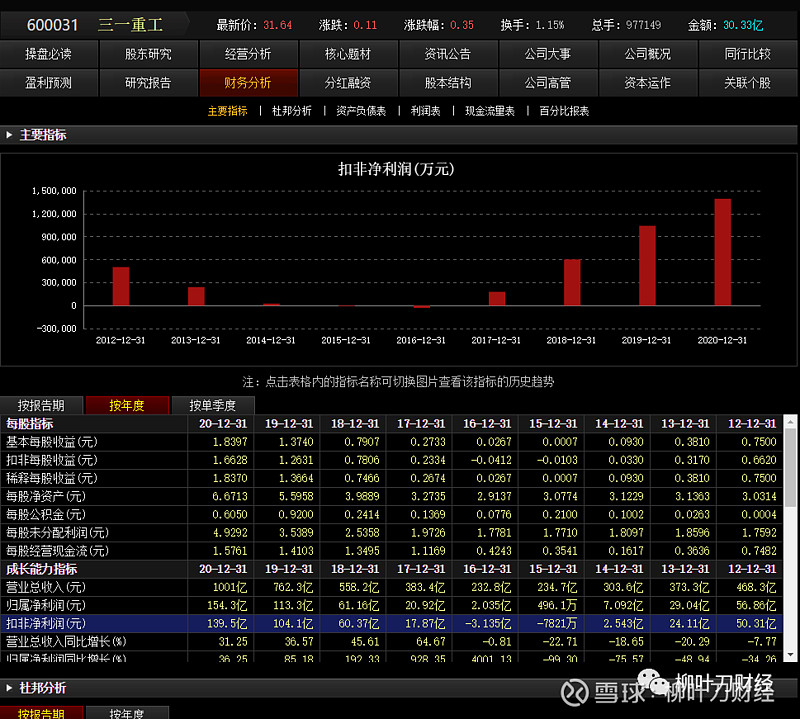This screenshot has width=800, height=719.
Task: Show chart for 稀释每股收益(元)
Action: coord(52,478)
